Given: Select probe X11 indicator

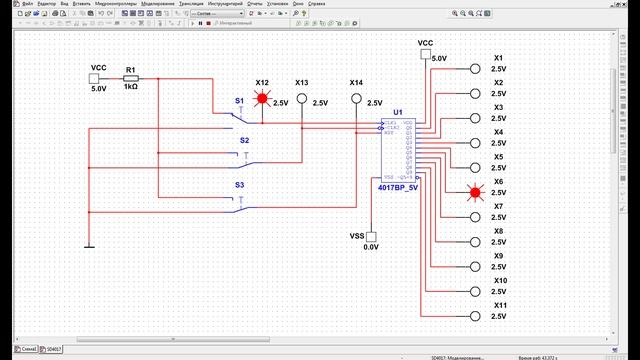Looking at the screenshot, I should (475, 316).
